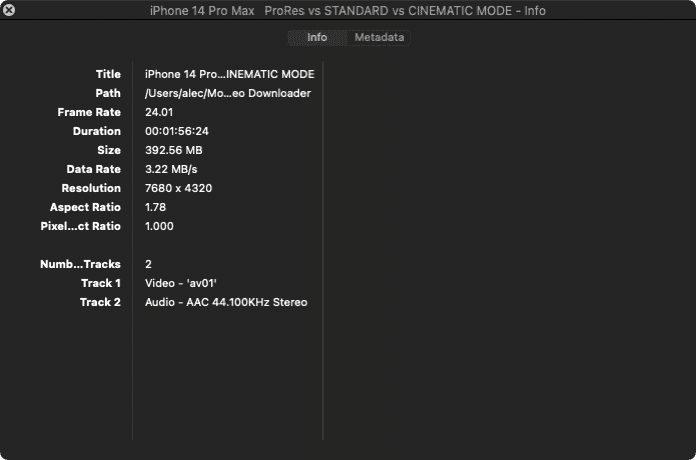Click the Aspect Ratio value 1.78
This screenshot has height=460, width=696.
pos(155,207)
